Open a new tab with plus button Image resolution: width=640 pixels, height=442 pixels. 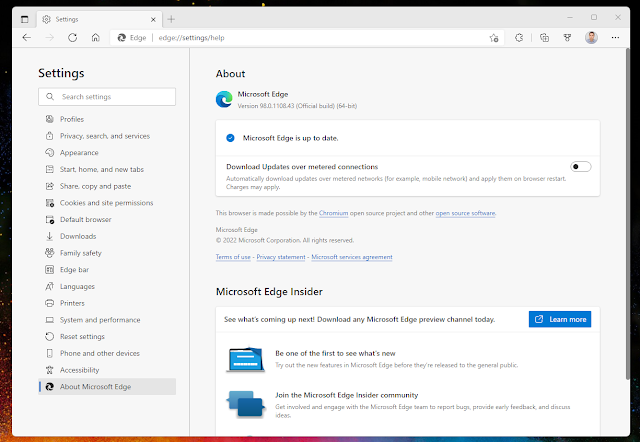click(x=171, y=19)
